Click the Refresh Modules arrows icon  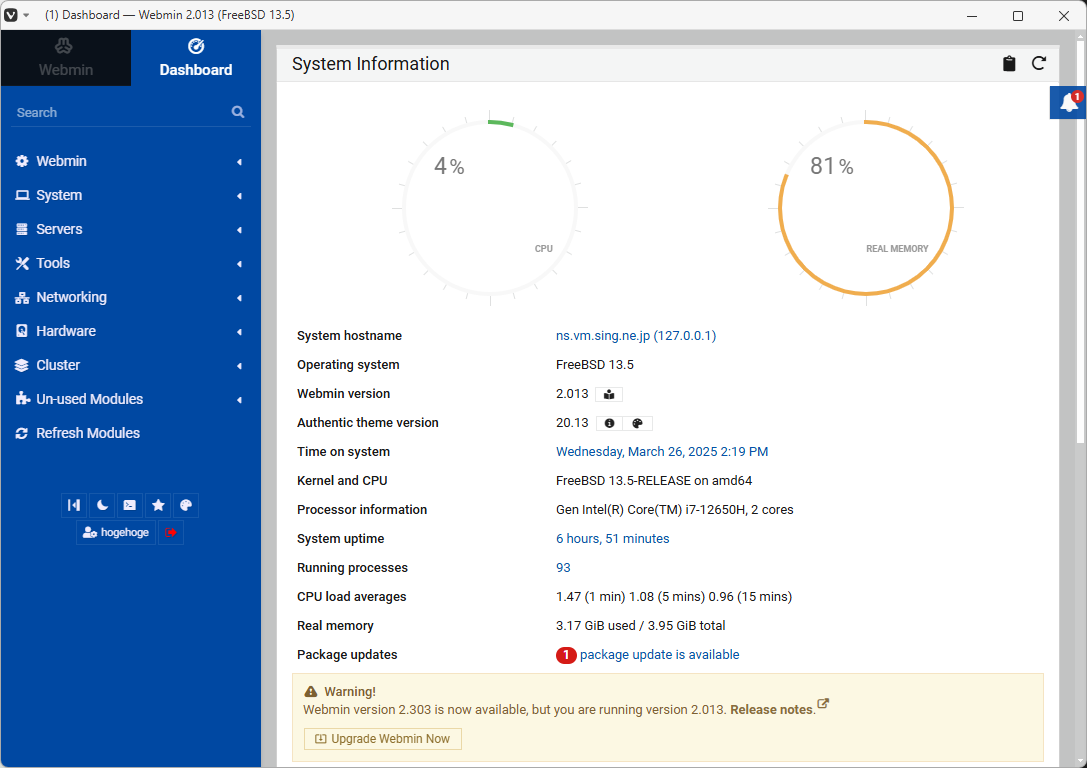point(22,433)
